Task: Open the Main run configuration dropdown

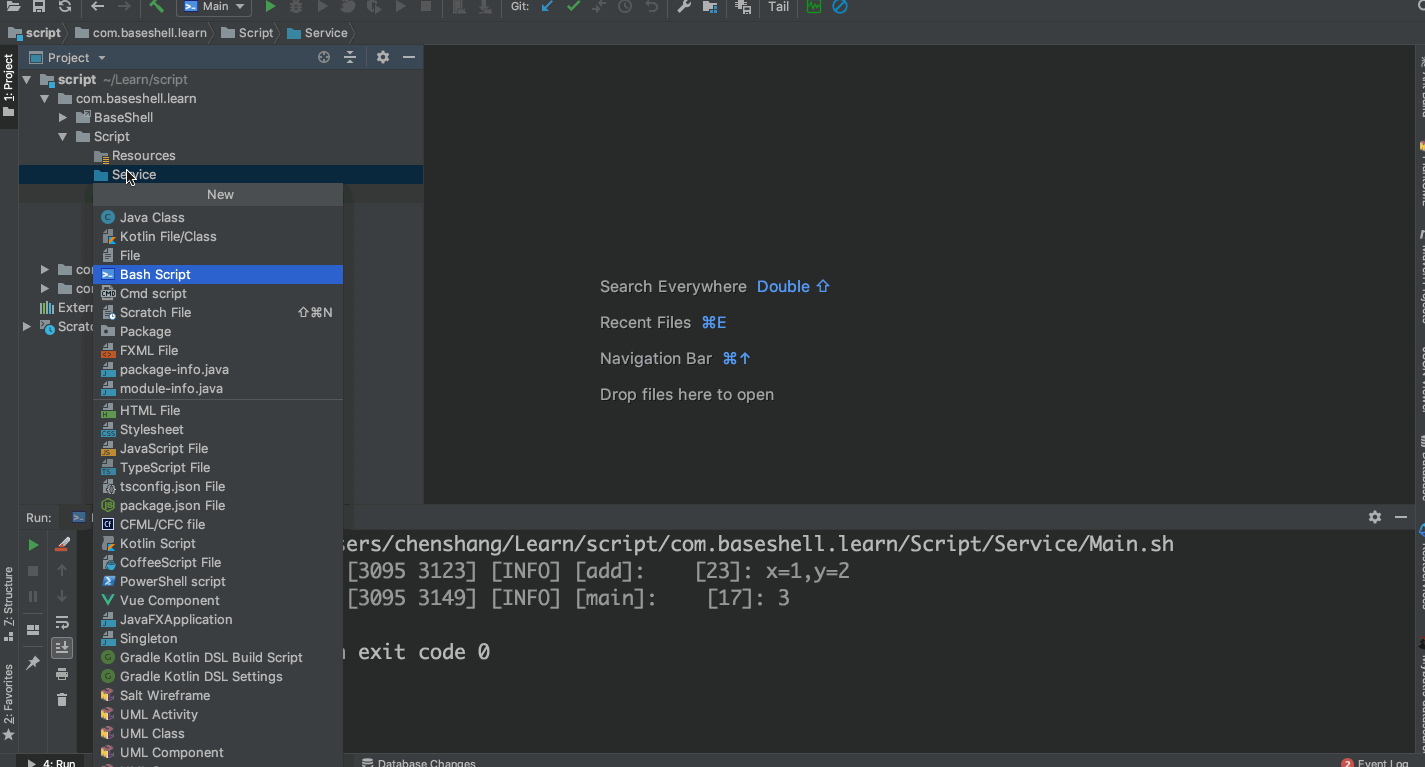Action: (215, 7)
